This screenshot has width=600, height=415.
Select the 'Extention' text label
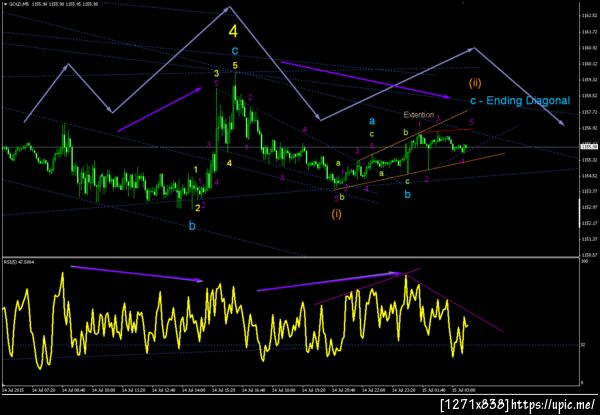pos(419,114)
